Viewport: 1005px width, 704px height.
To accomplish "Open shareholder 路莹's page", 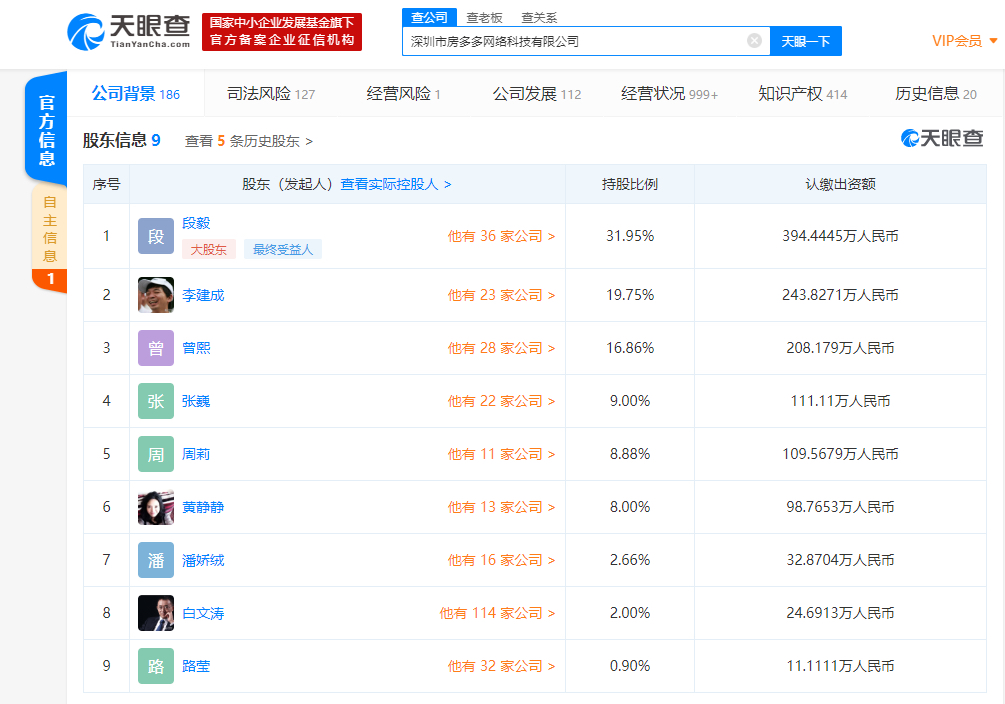I will [x=196, y=666].
